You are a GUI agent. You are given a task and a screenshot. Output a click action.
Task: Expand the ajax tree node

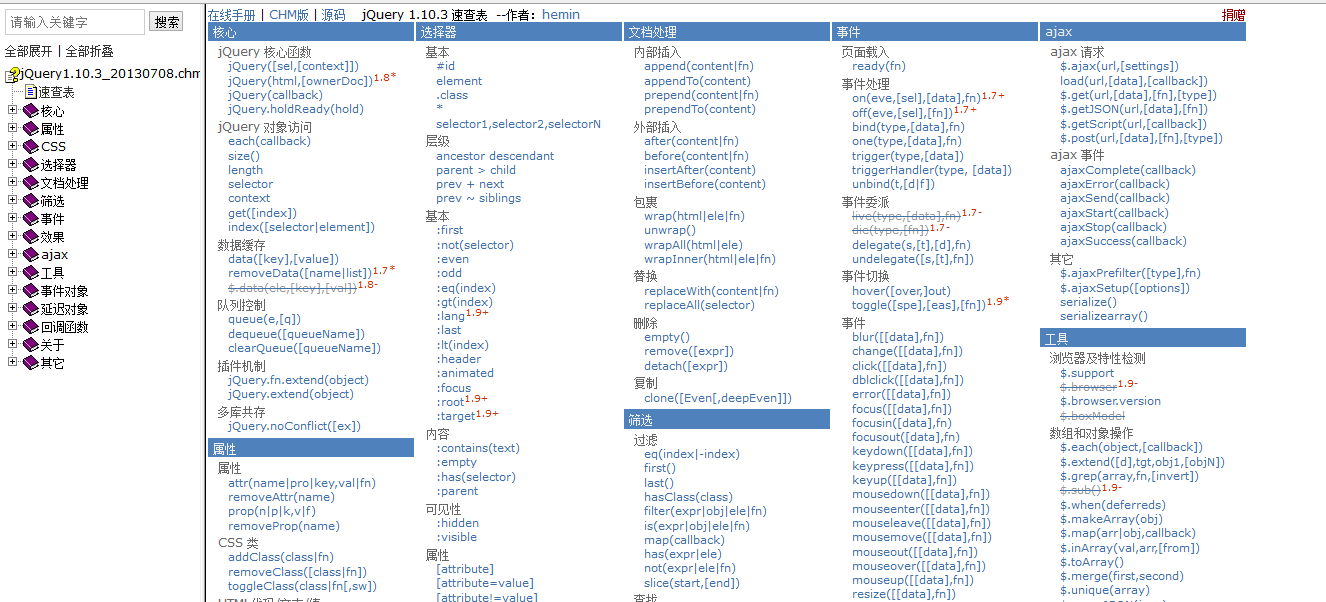(12, 255)
